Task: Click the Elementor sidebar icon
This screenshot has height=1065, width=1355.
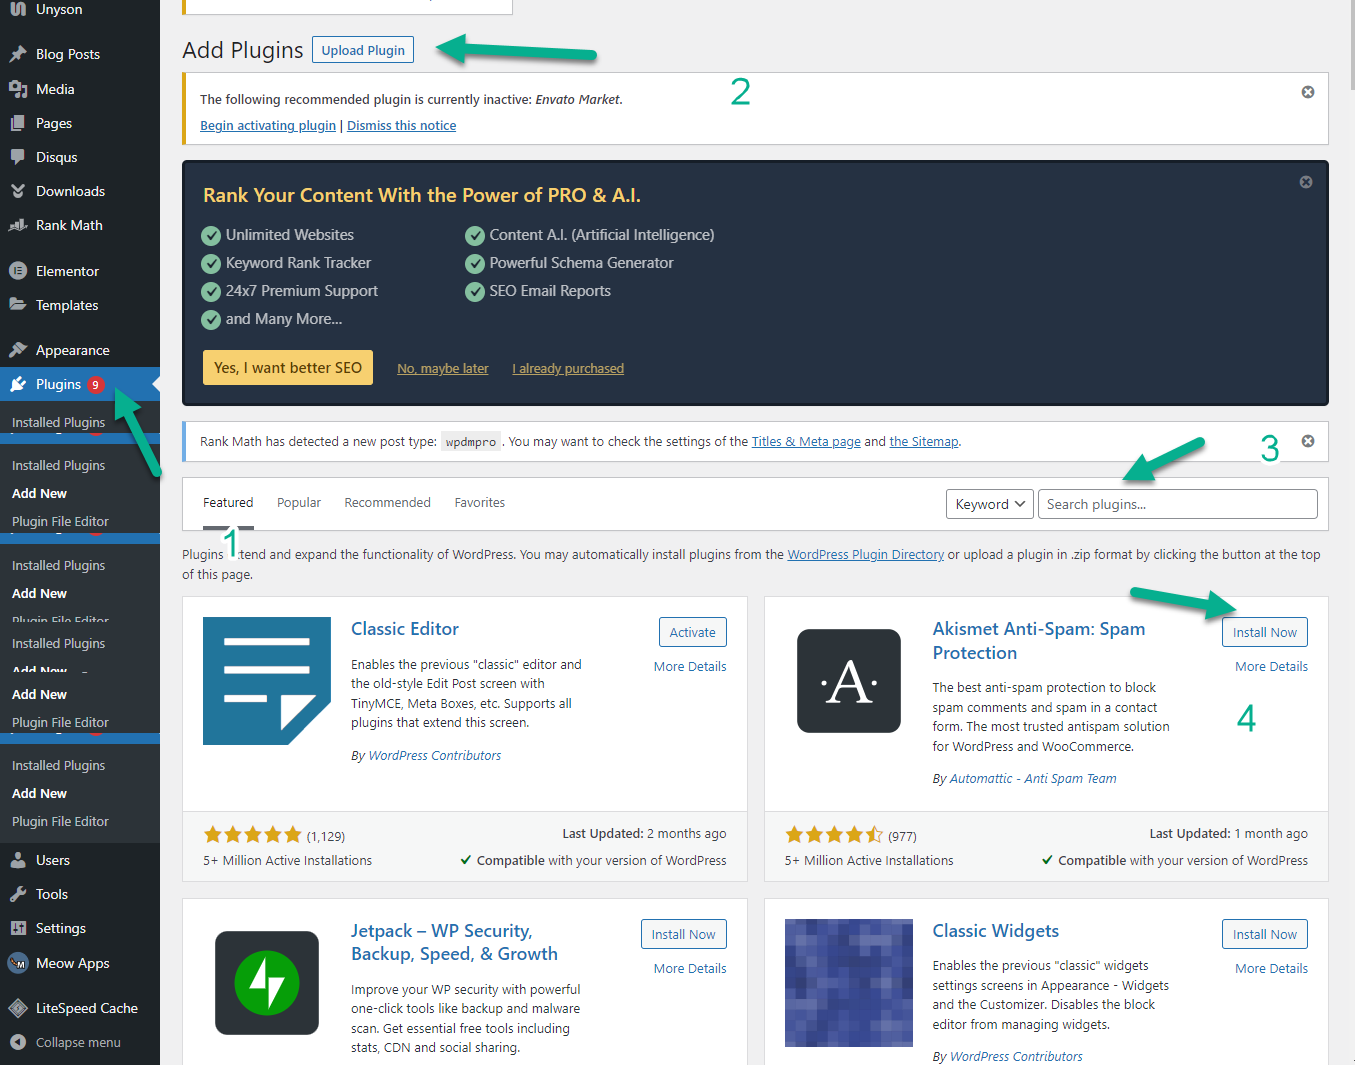Action: (x=18, y=271)
